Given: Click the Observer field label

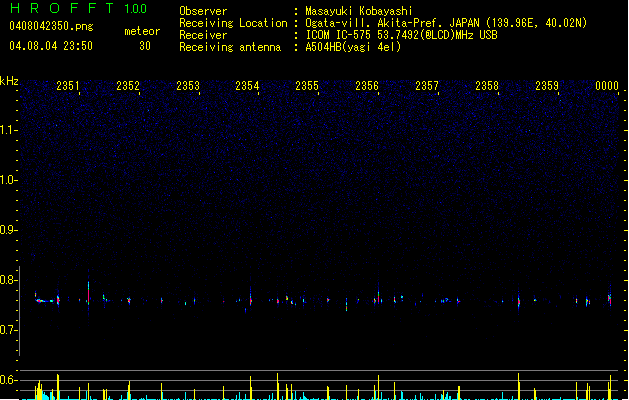Looking at the screenshot, I should (x=203, y=11).
